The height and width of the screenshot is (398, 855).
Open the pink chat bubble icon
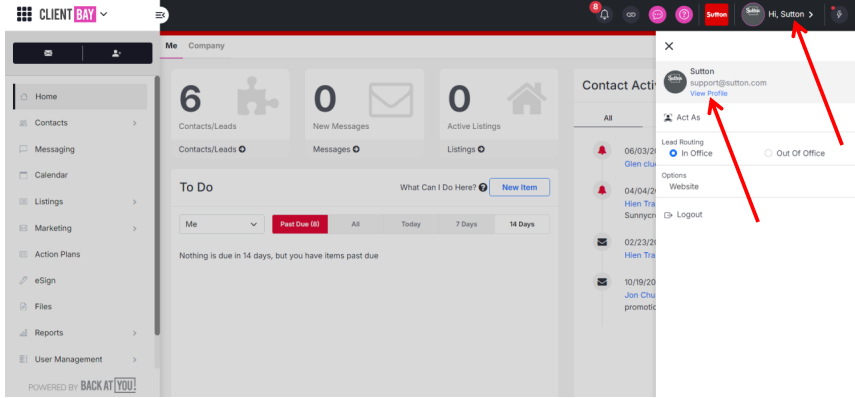click(x=658, y=15)
